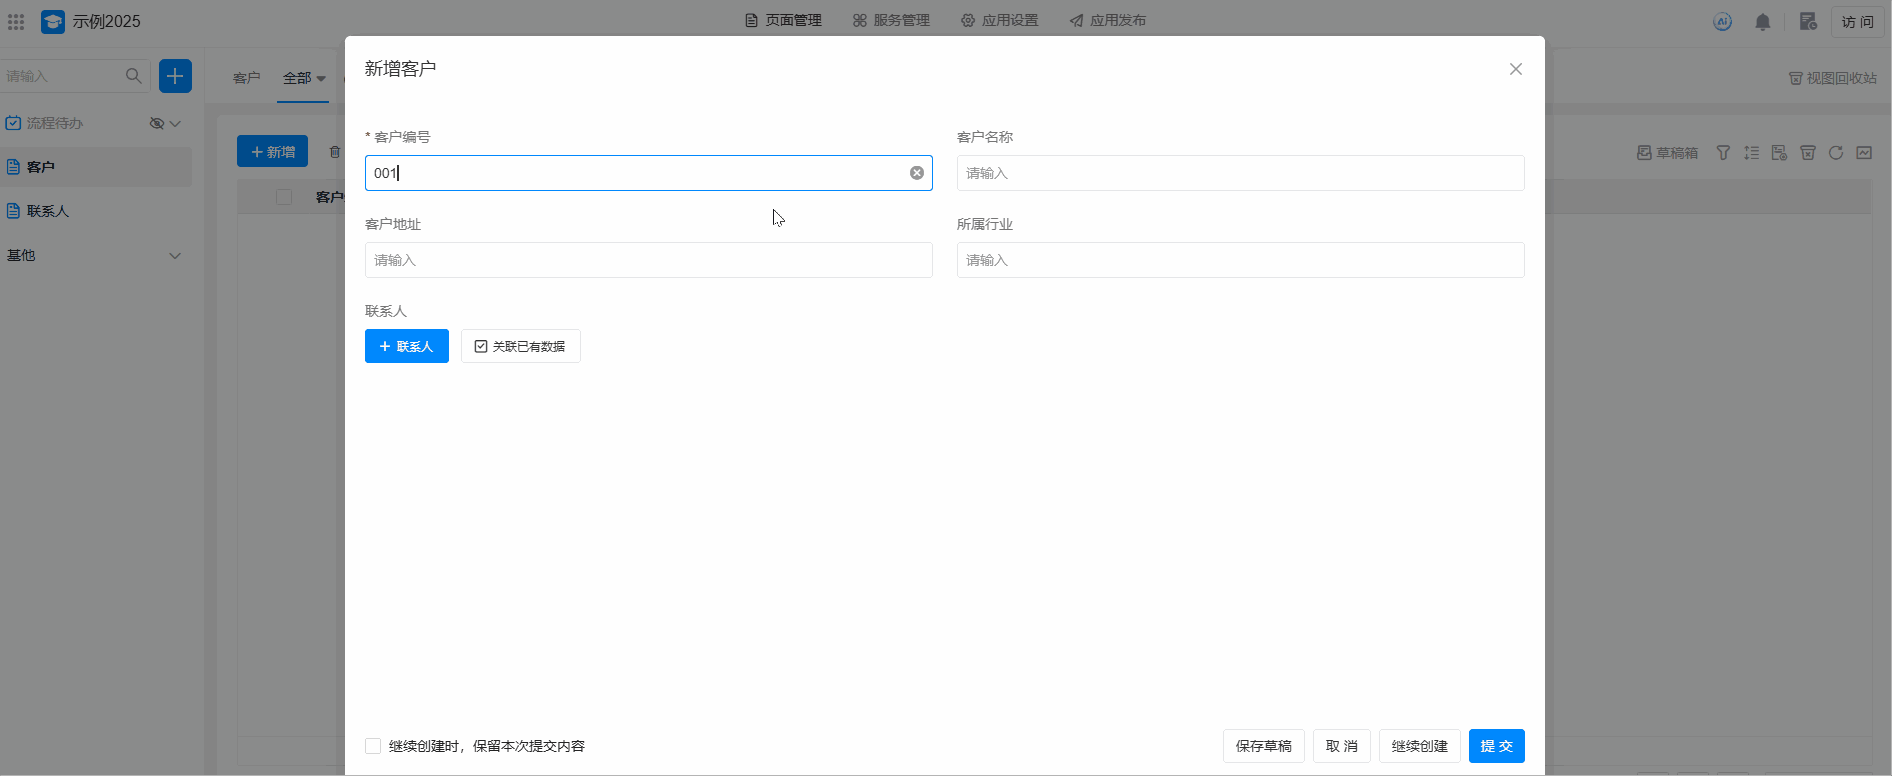Tick the select-all checkbox in the table header
The image size is (1892, 776).
[x=284, y=197]
